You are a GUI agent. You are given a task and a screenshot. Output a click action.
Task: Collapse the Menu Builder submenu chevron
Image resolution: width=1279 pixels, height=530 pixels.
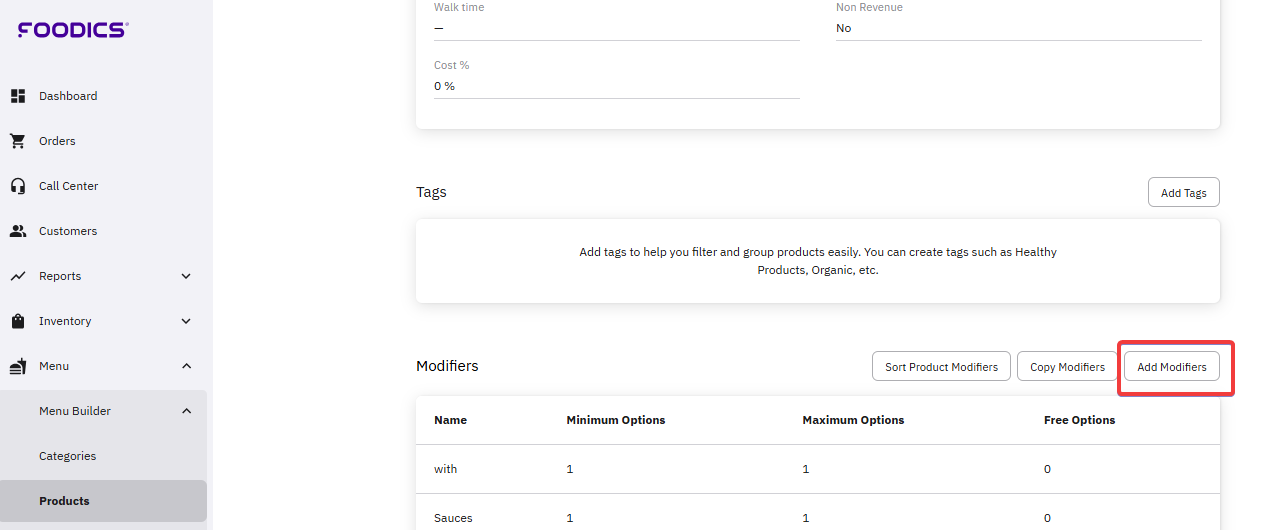point(186,411)
